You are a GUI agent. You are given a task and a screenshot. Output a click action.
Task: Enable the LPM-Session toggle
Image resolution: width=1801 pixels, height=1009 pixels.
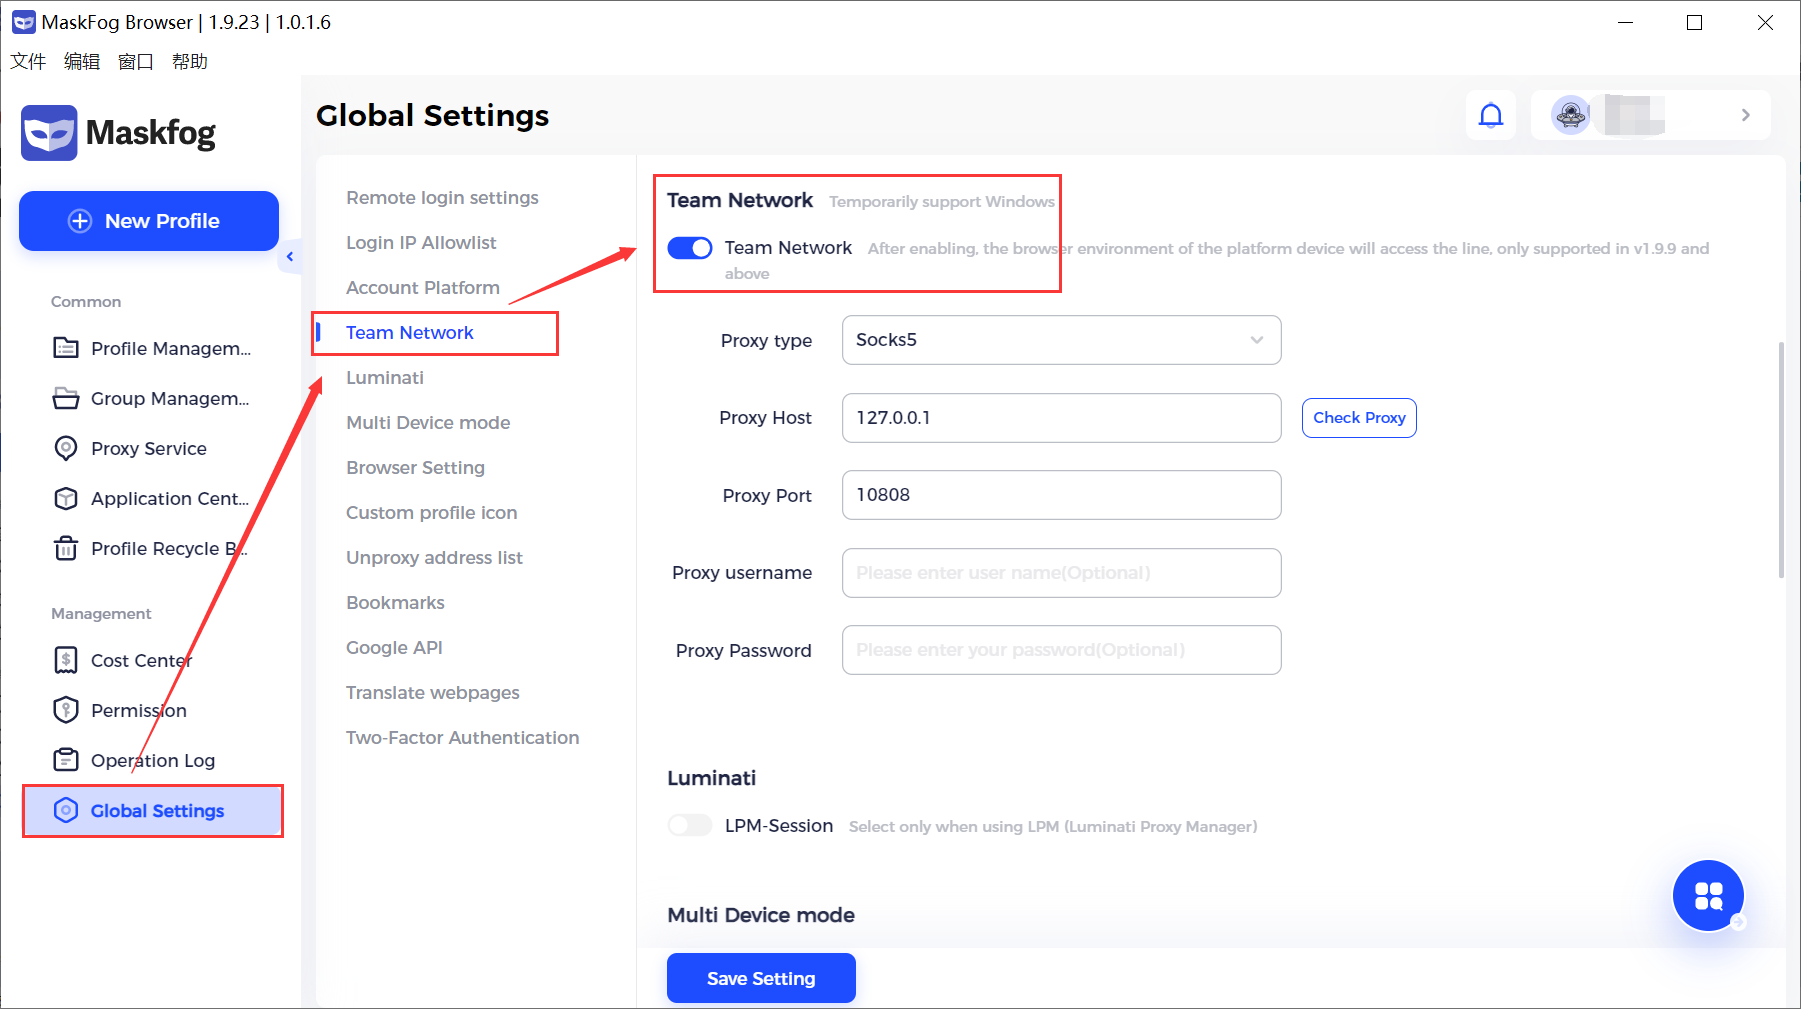pyautogui.click(x=690, y=825)
